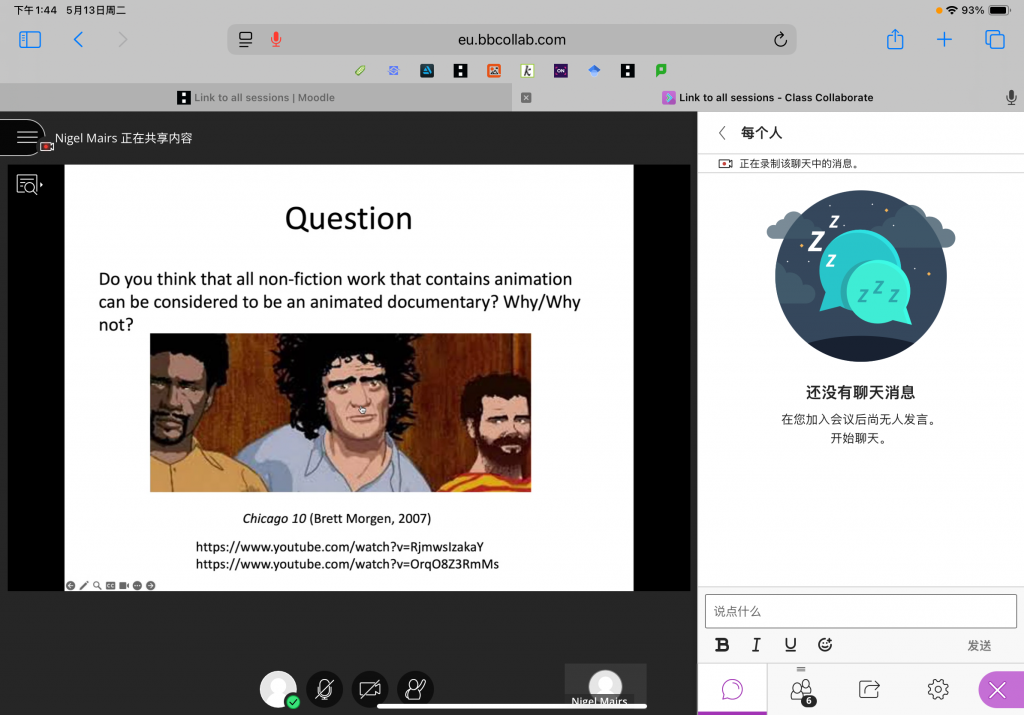
Task: Show the tab overview
Action: (x=995, y=40)
